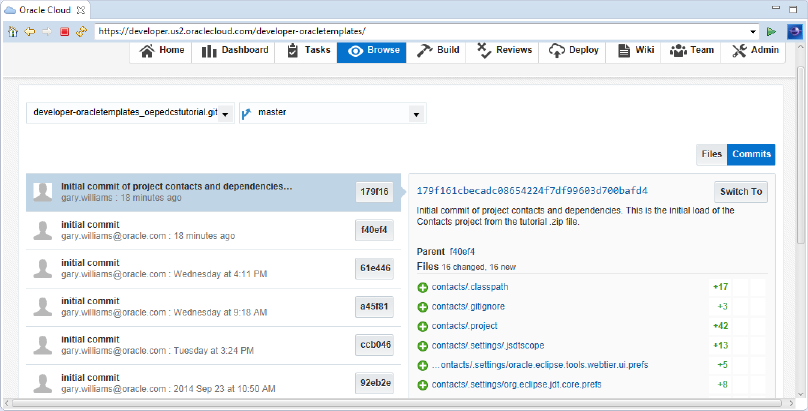
Task: Click the back arrow icon
Action: coord(30,31)
